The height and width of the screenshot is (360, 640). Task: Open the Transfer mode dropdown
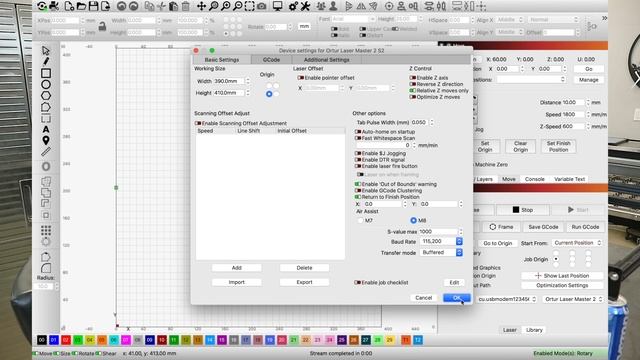point(441,253)
